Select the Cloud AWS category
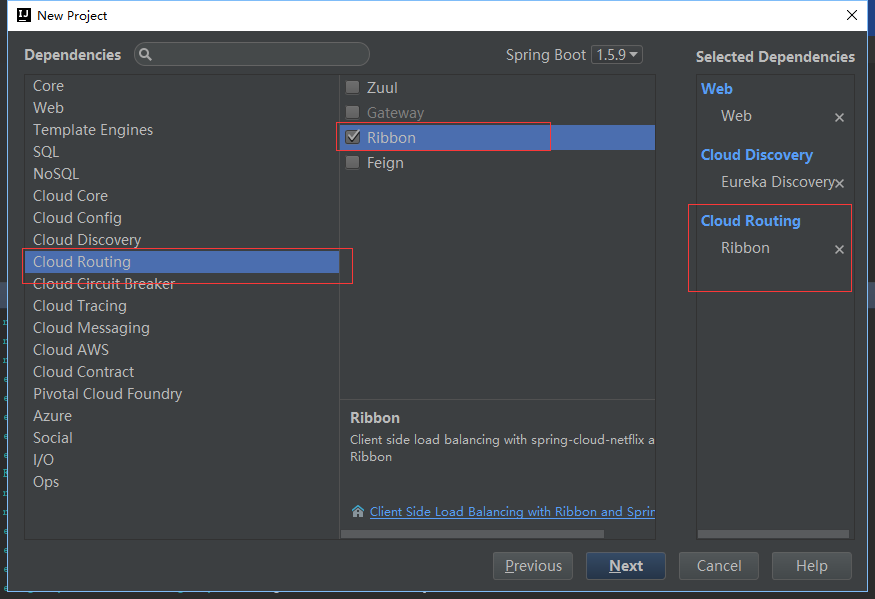This screenshot has width=875, height=599. [182, 350]
